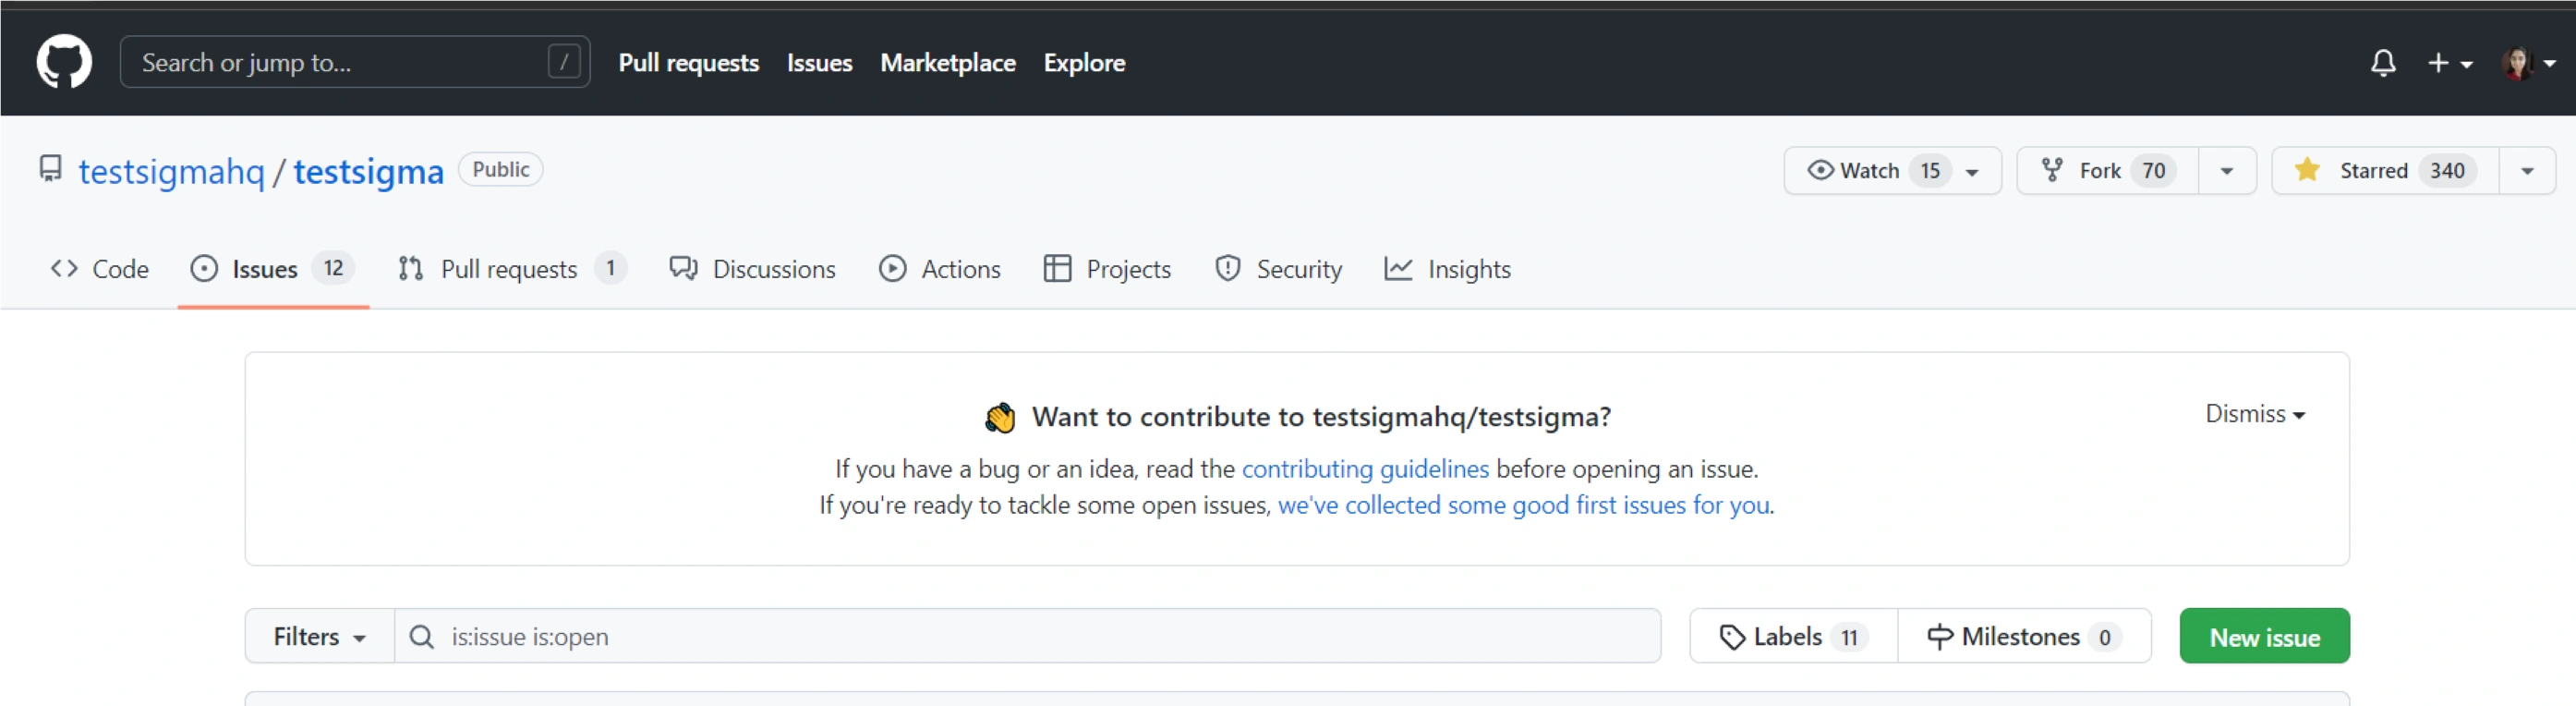Click the repository icon beside testsigmahq

tap(50, 169)
